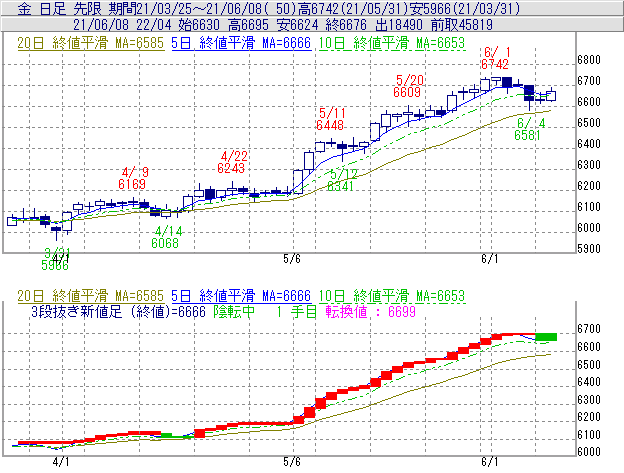
Task: Click the 前取45819 open interest value
Action: point(462,25)
